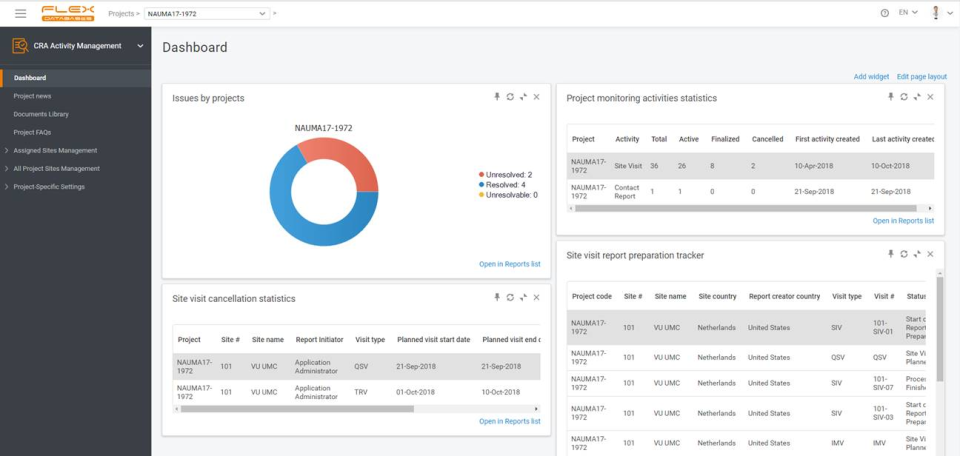Close the Issues by projects widget
The height and width of the screenshot is (456, 960).
[536, 97]
